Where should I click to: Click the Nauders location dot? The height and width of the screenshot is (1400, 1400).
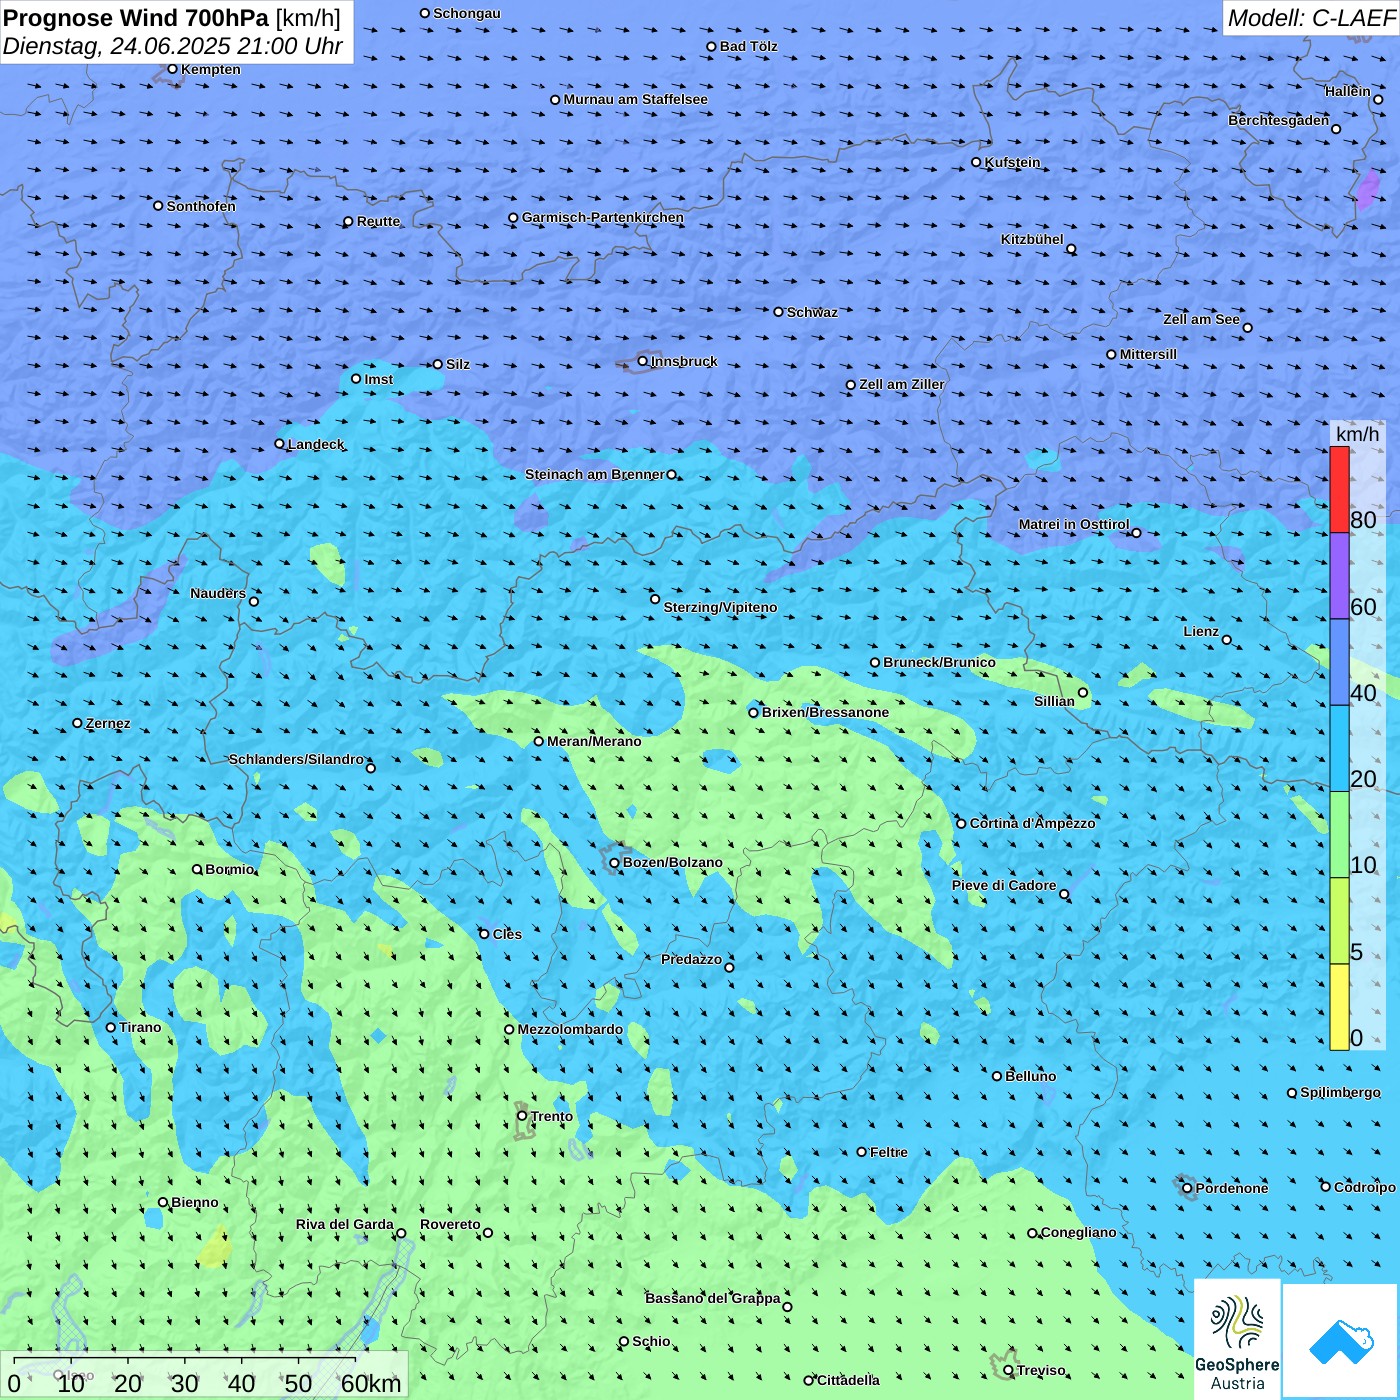point(254,601)
